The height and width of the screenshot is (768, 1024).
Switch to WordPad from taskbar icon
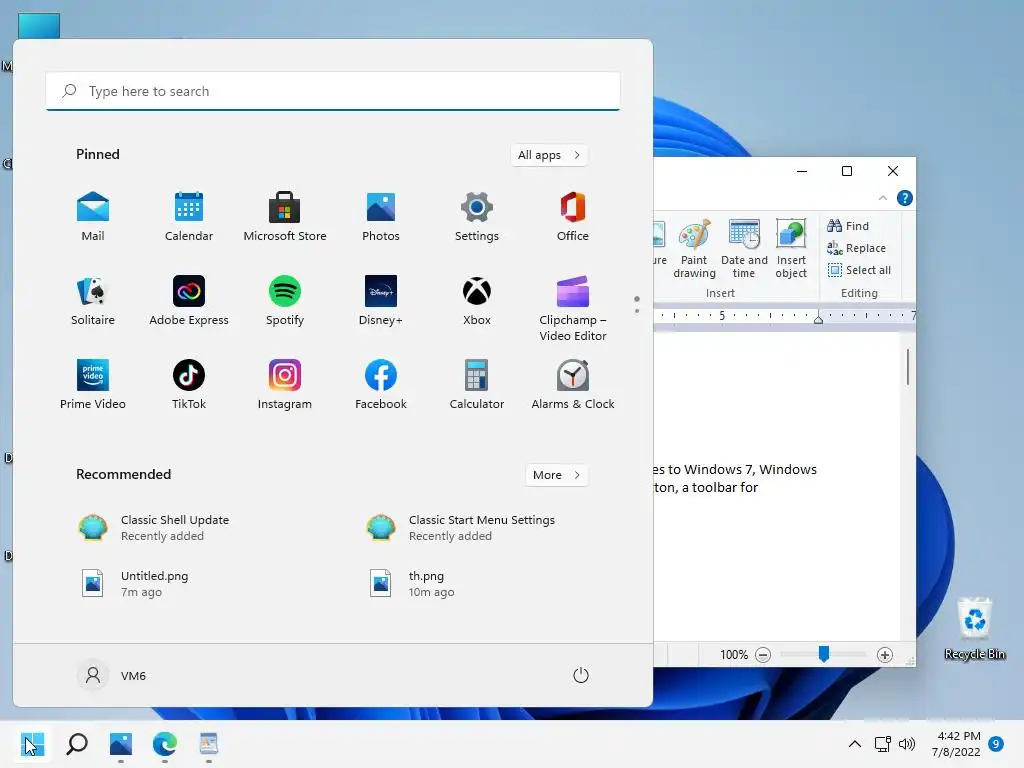click(208, 744)
